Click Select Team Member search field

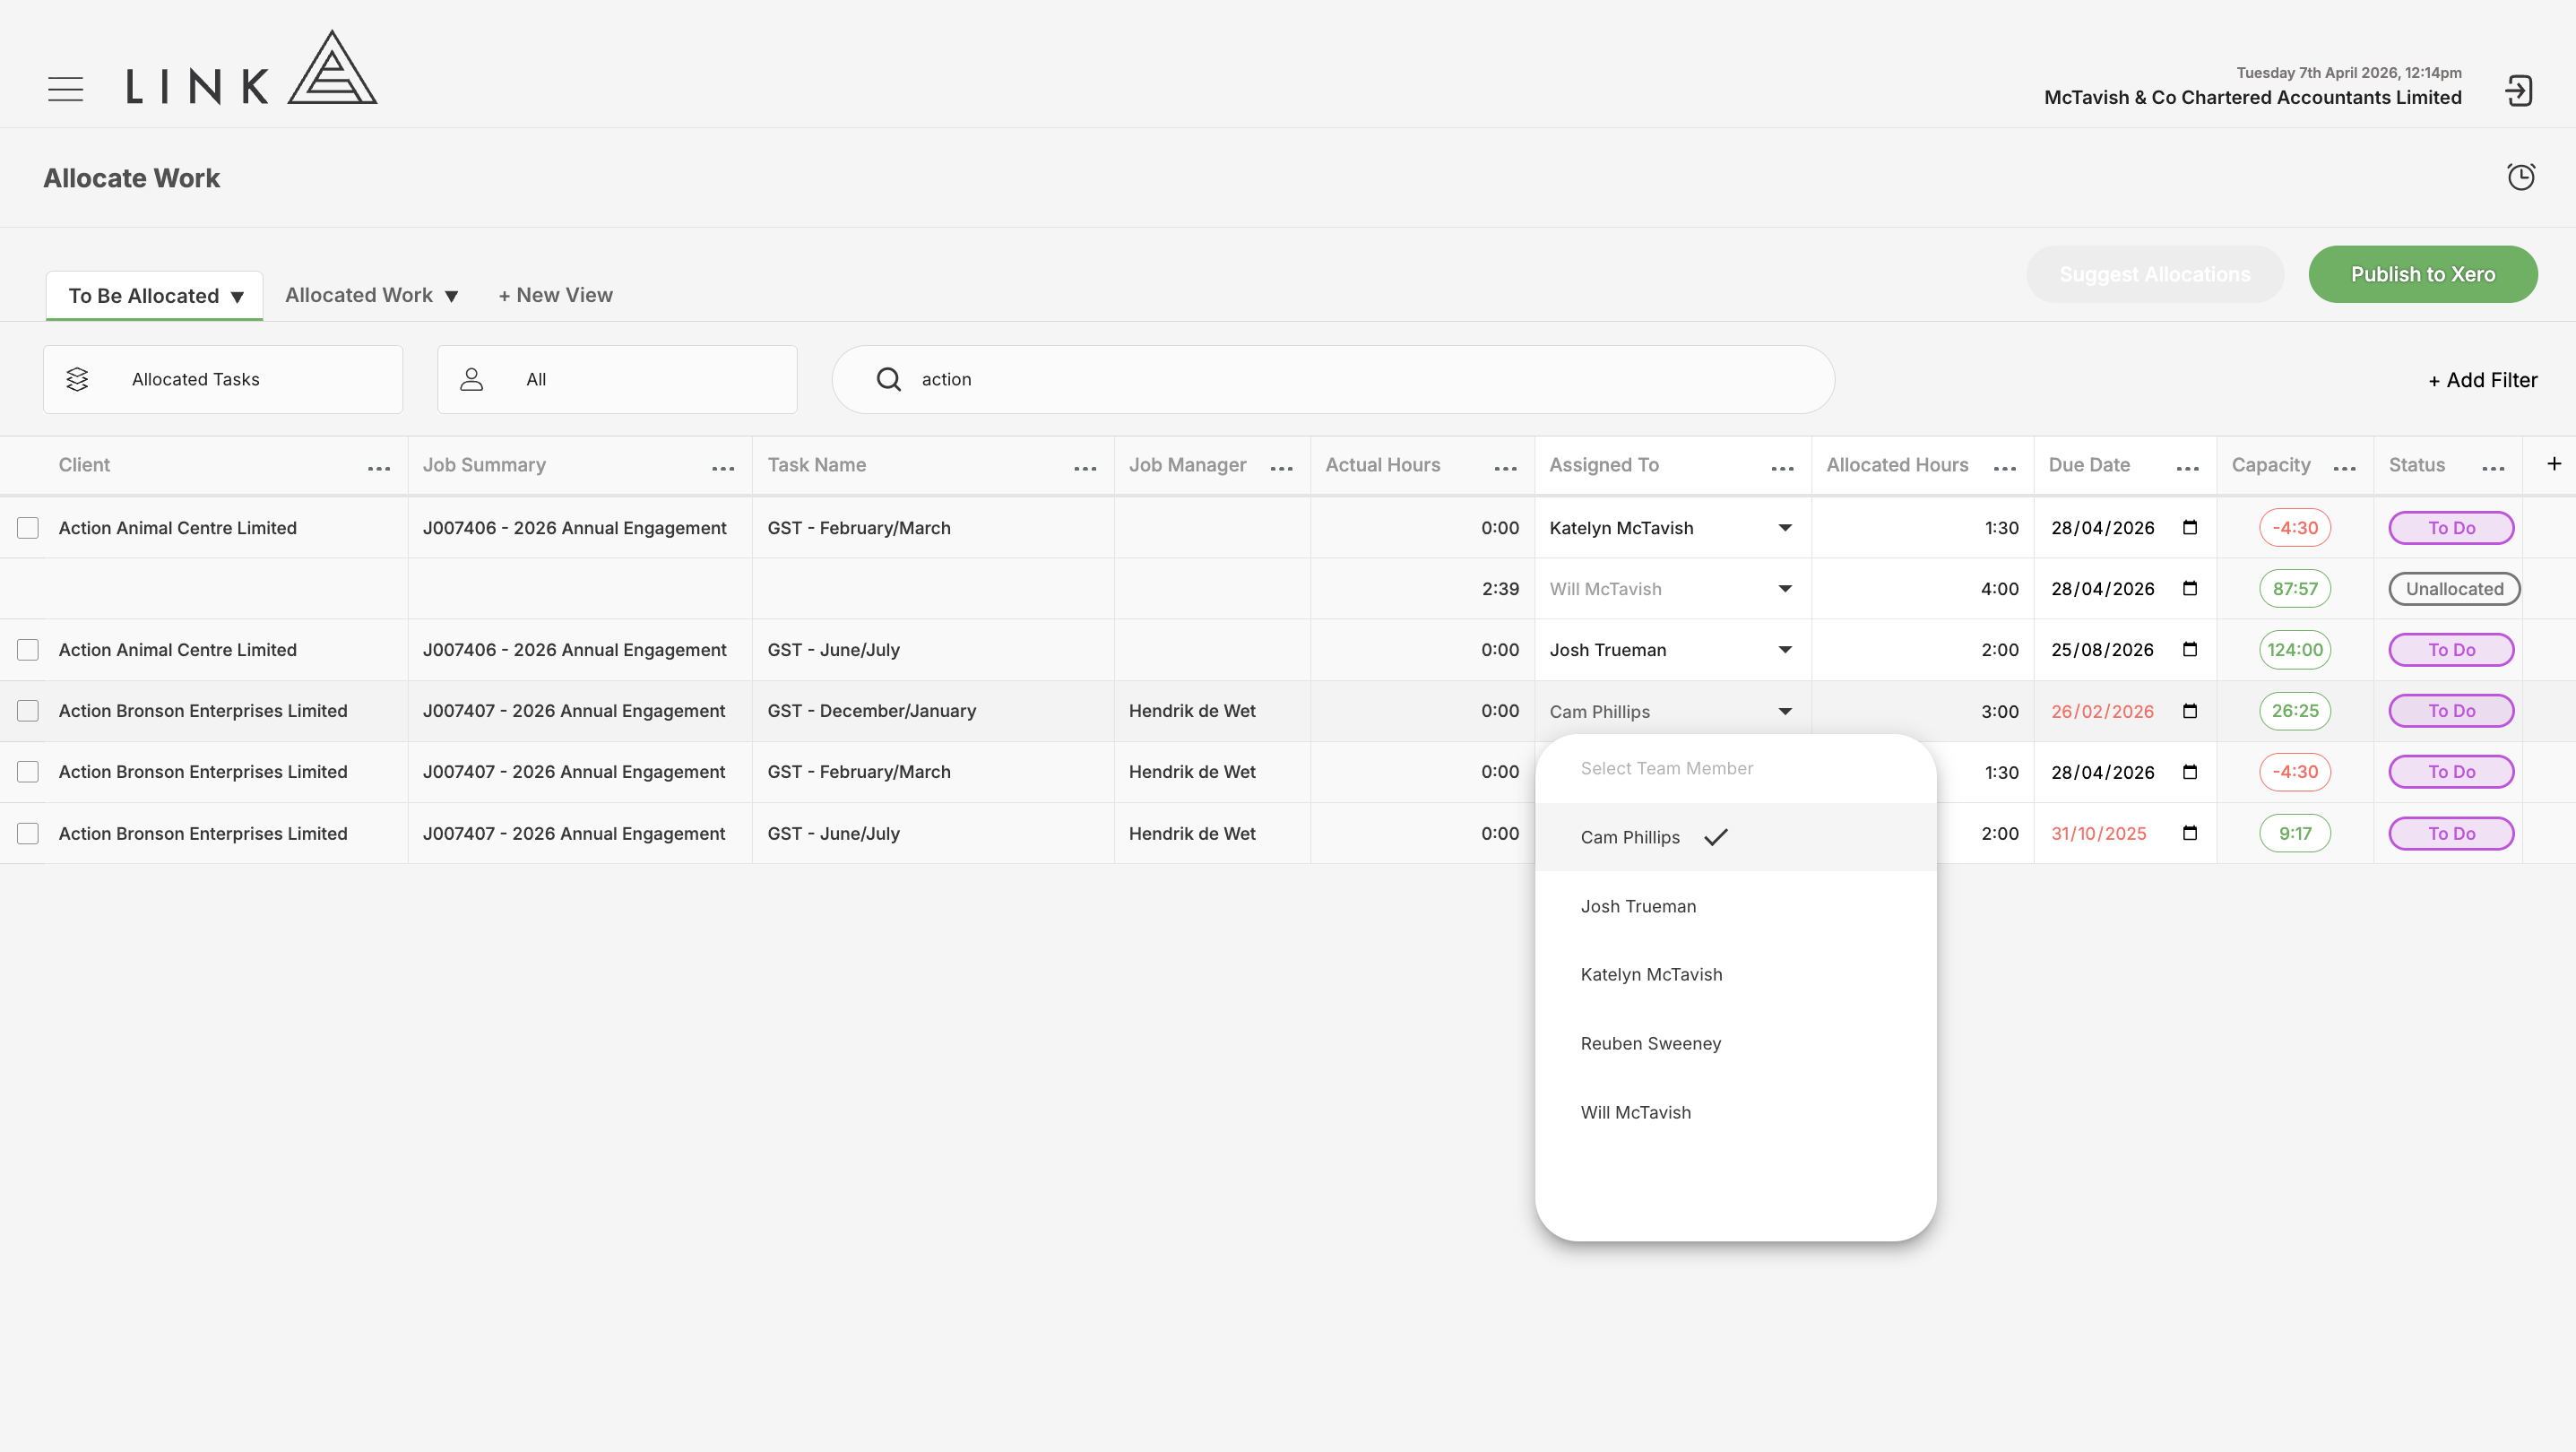coord(1735,768)
